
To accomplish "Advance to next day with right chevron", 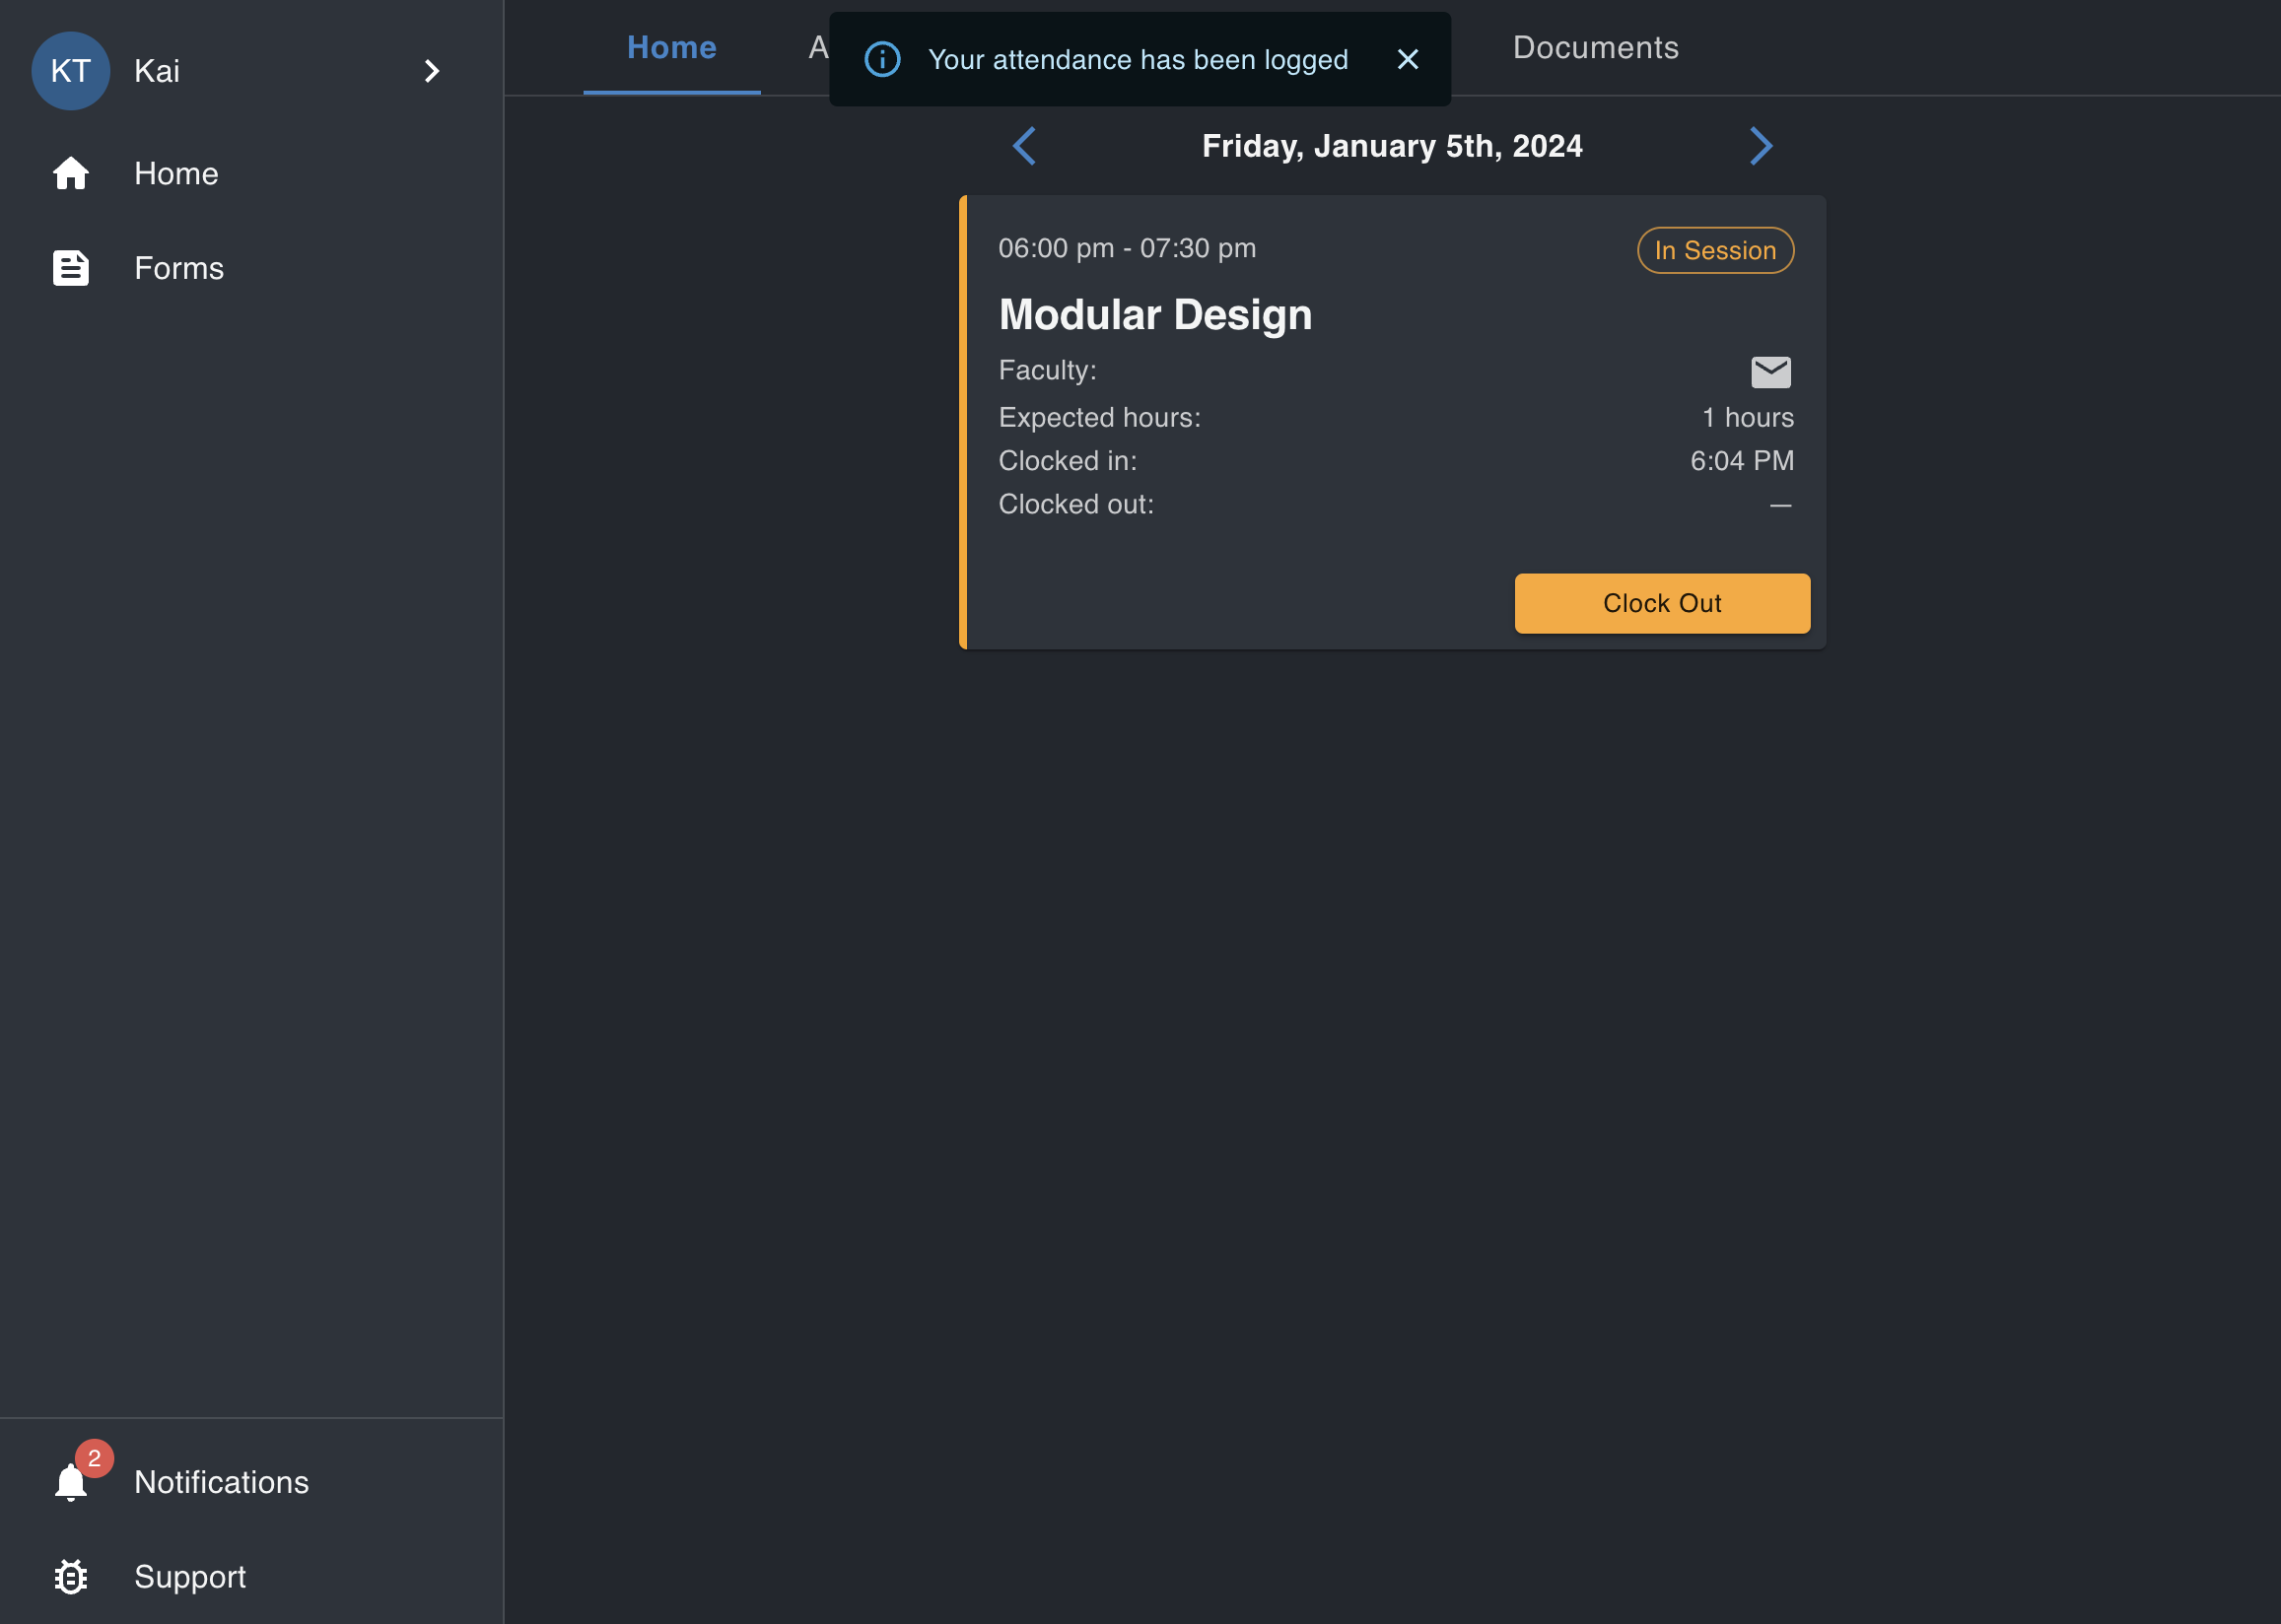I will 1761,146.
